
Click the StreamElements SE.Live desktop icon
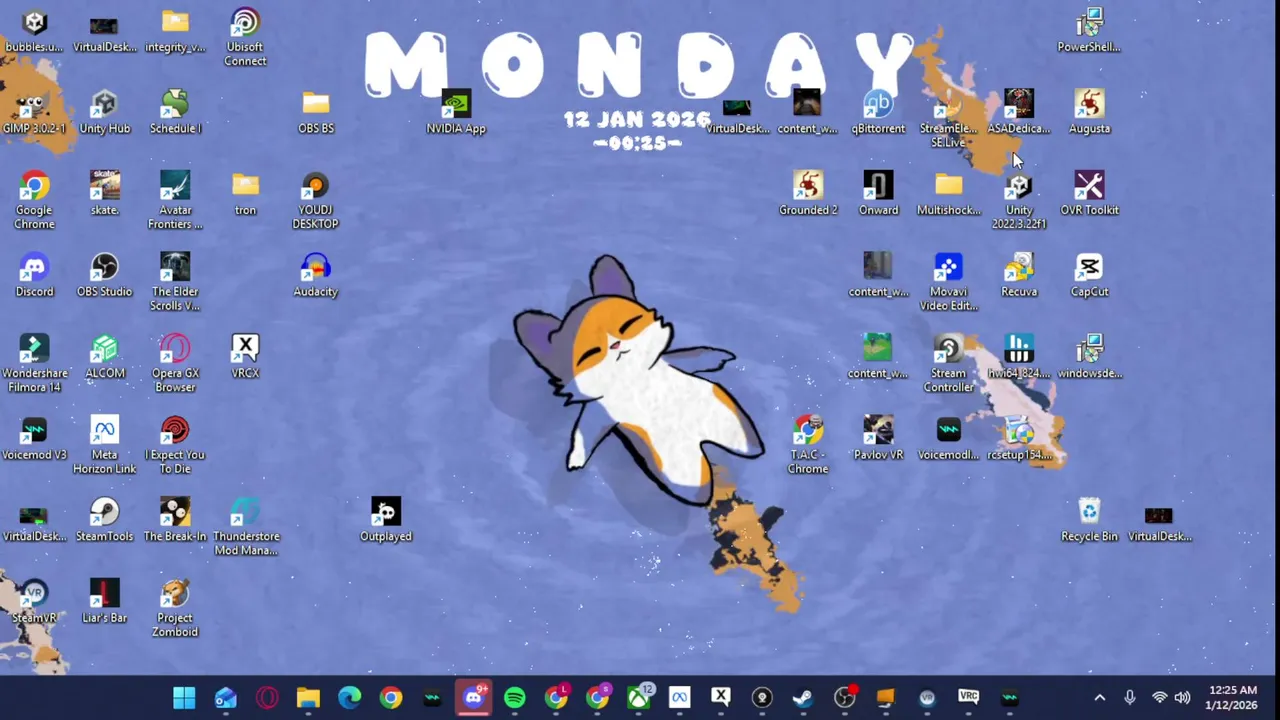948,119
